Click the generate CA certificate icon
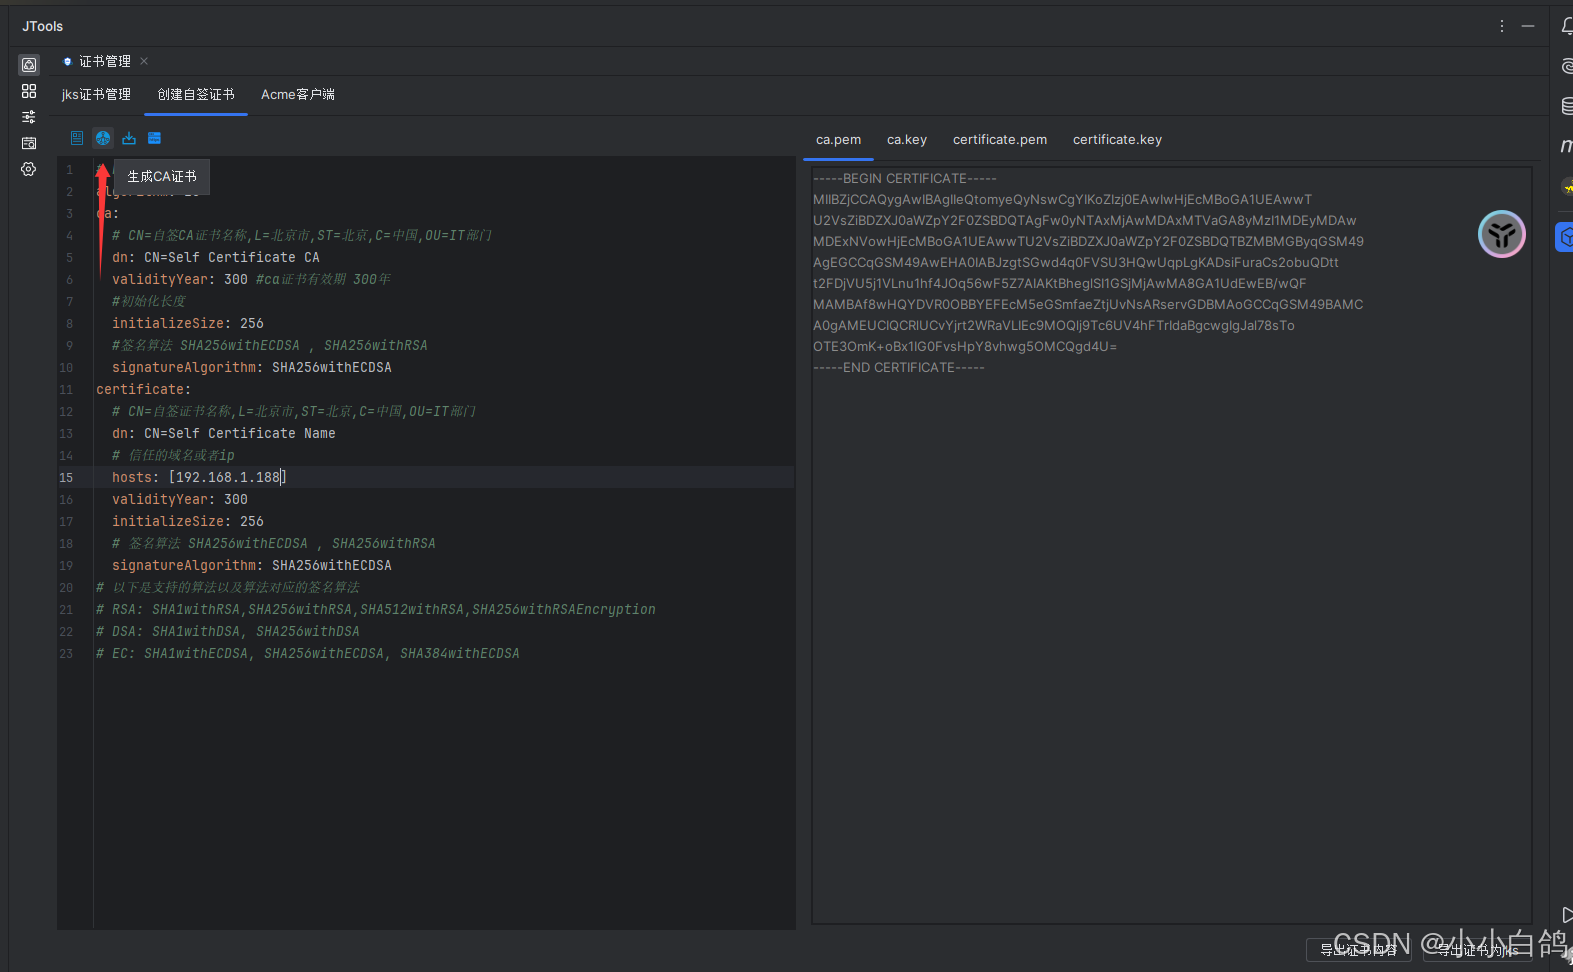The width and height of the screenshot is (1573, 972). click(x=103, y=138)
